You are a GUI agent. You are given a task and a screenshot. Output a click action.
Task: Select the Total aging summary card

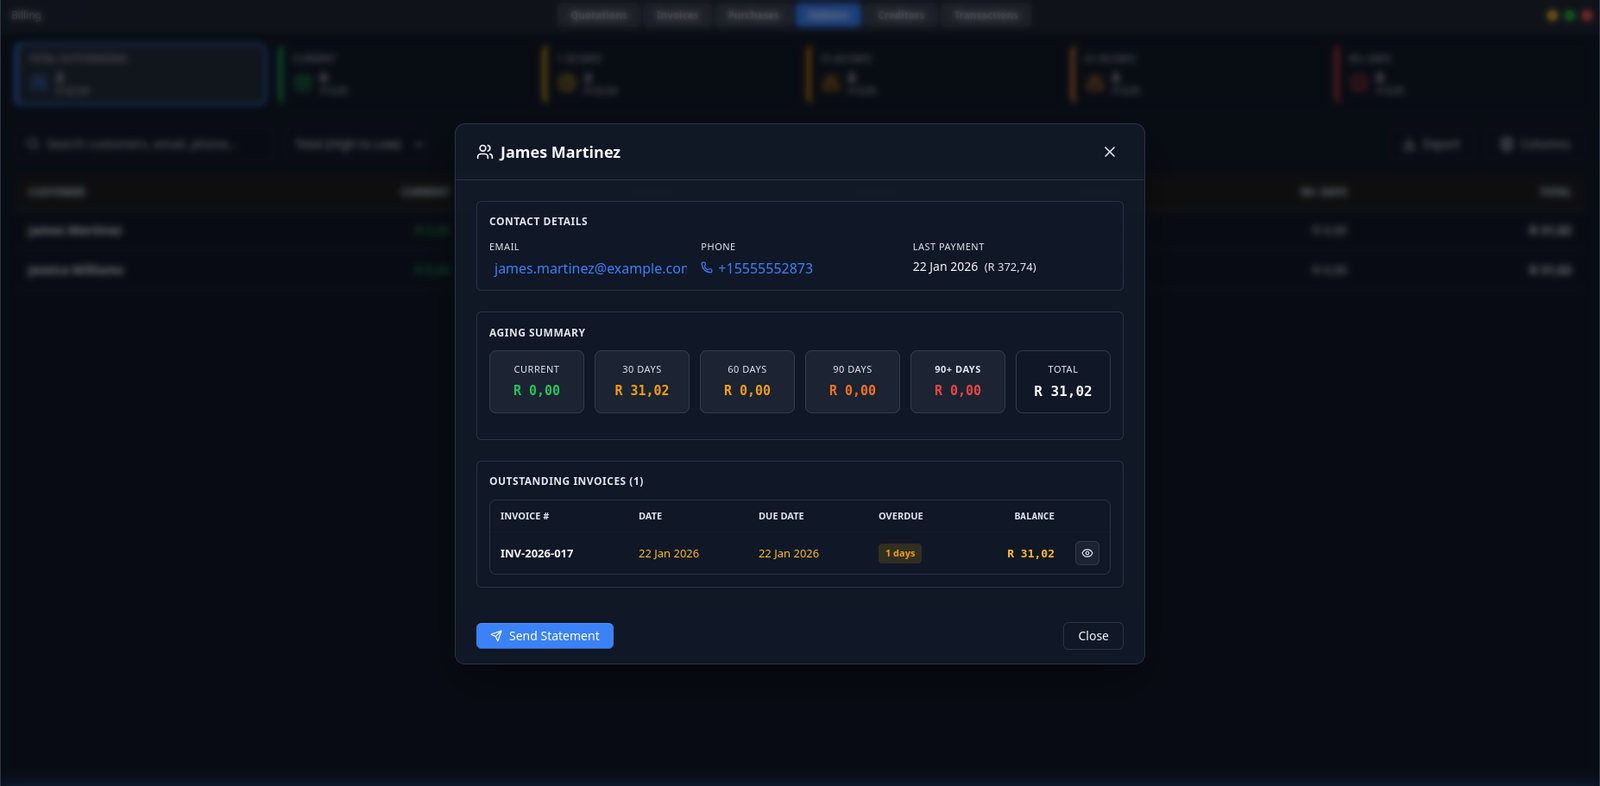[1062, 381]
